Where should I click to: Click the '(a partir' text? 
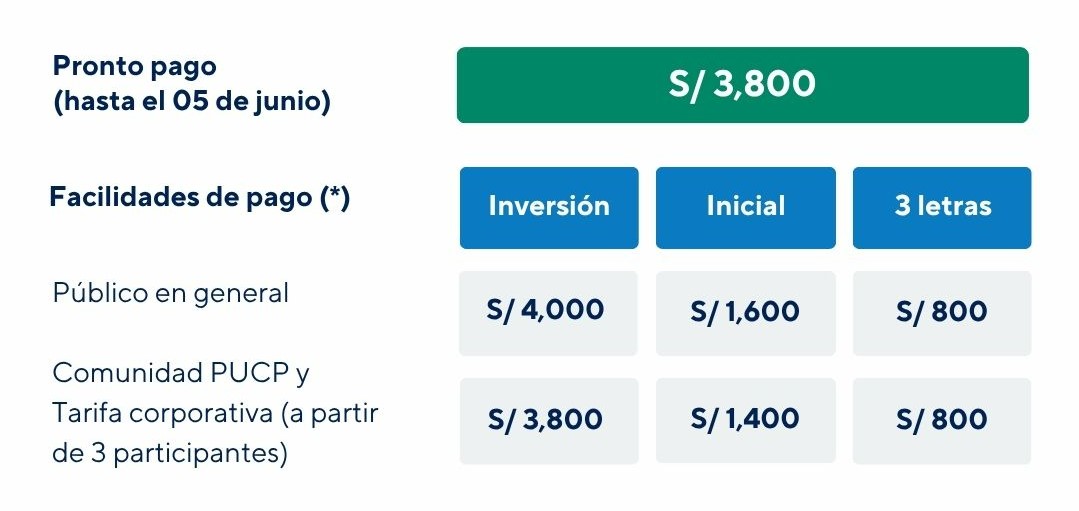click(x=329, y=413)
